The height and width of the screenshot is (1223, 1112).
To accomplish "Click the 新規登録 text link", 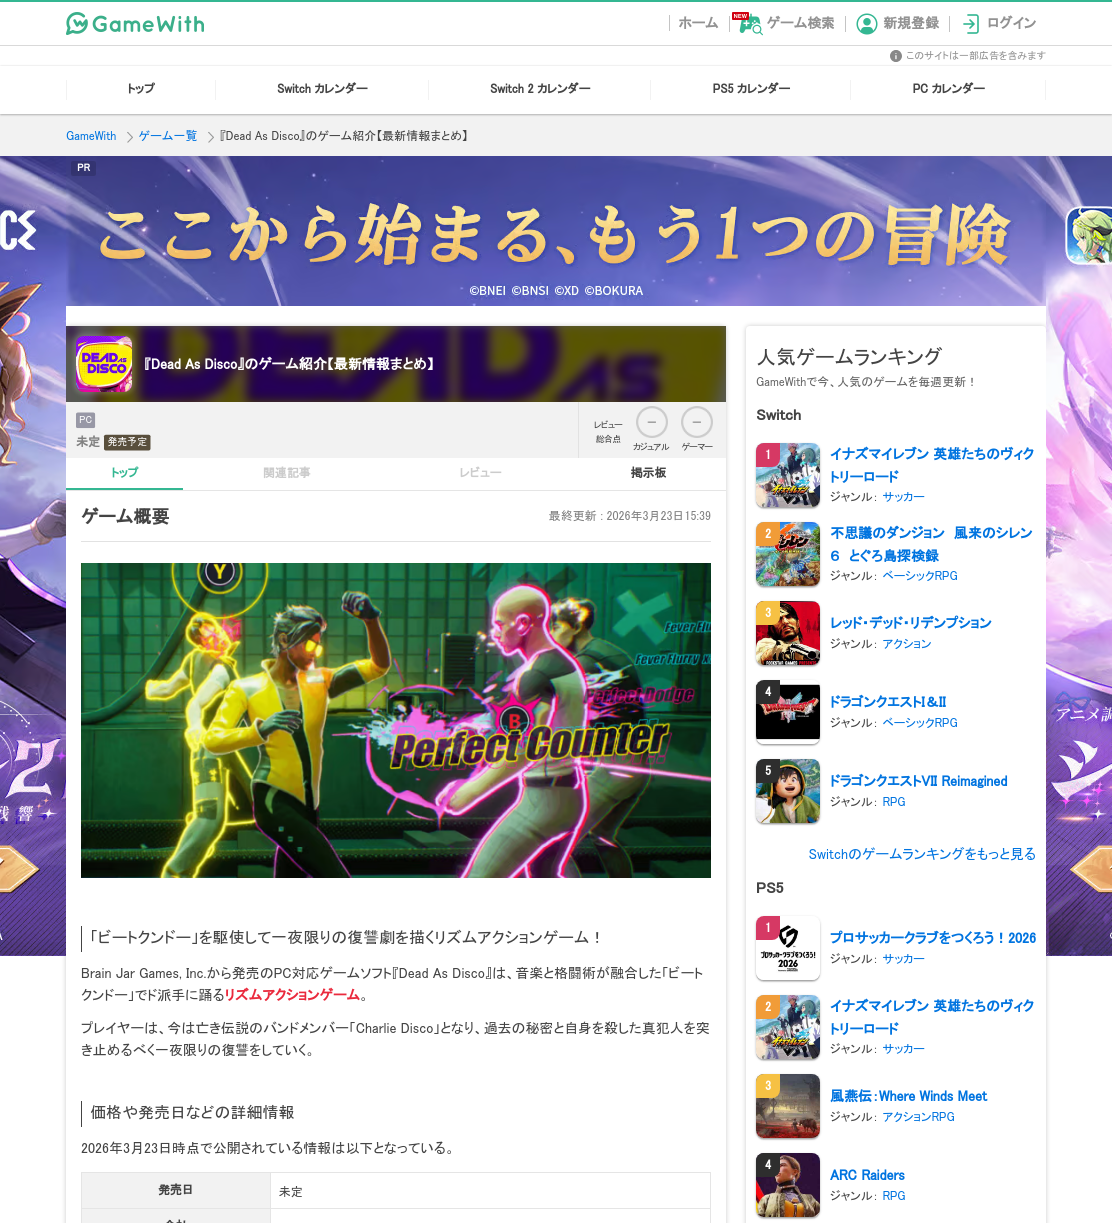I will [x=911, y=23].
